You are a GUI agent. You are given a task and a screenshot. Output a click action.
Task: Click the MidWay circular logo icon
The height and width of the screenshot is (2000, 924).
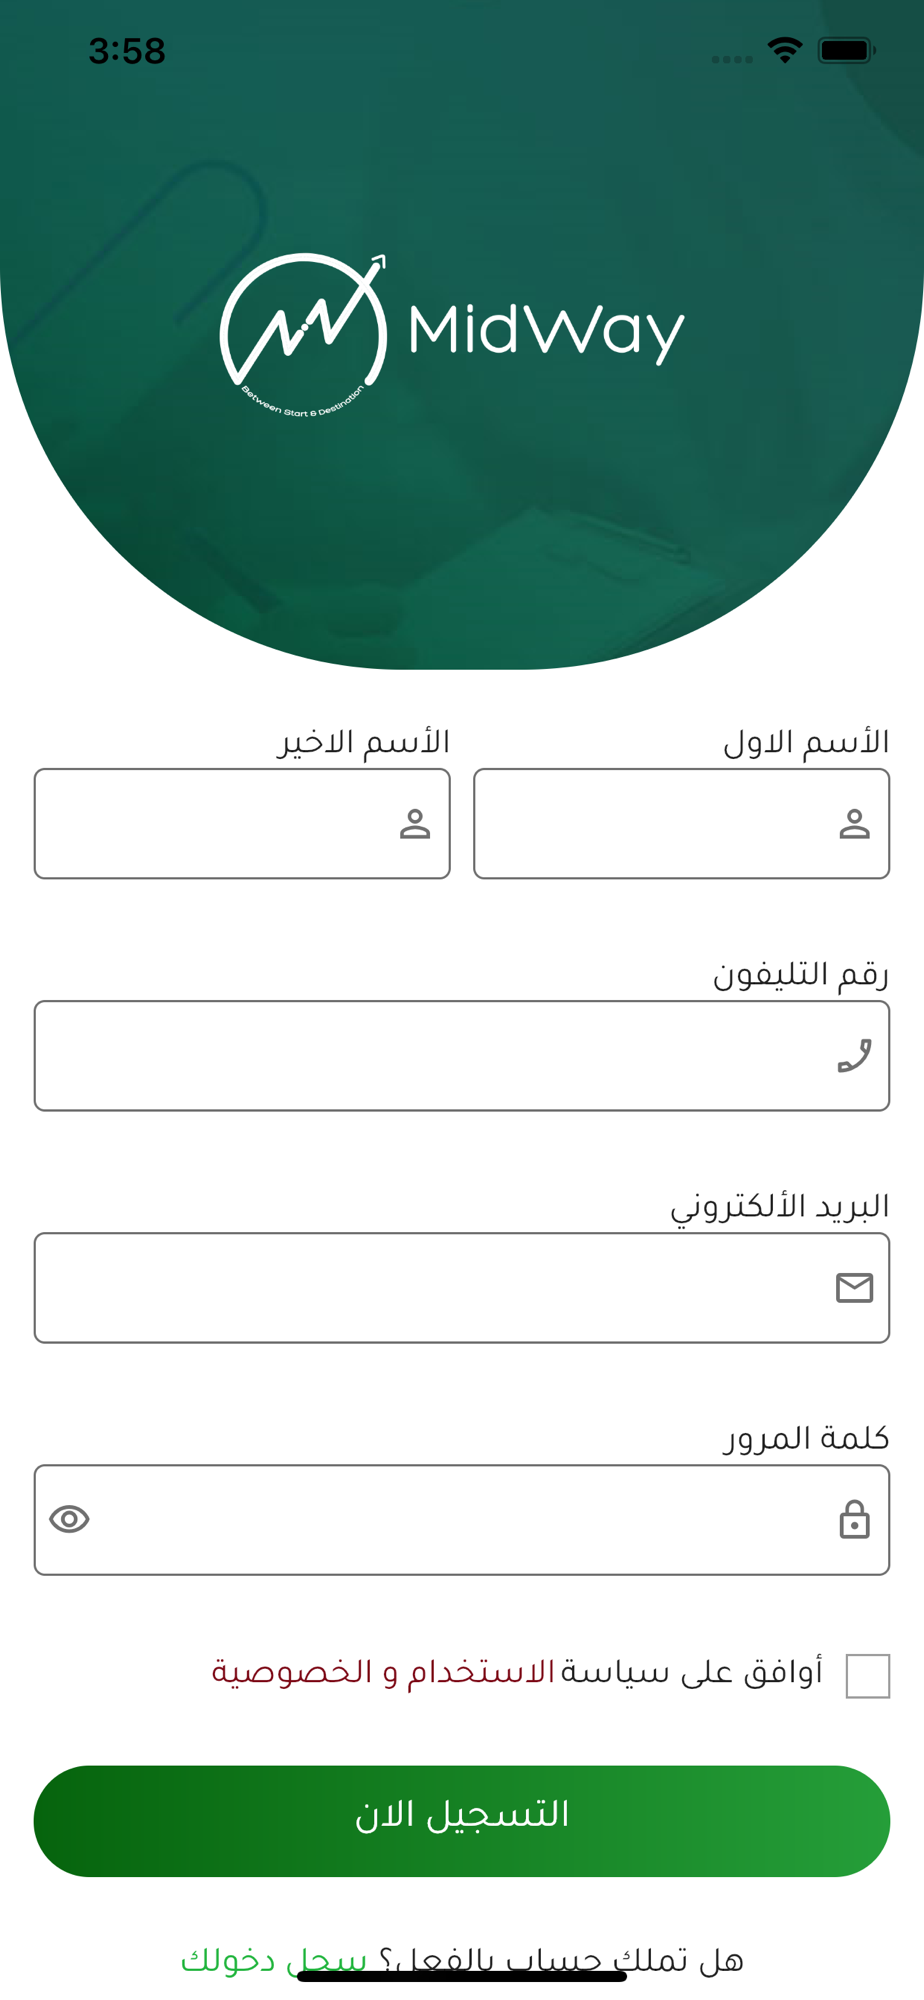tap(303, 334)
